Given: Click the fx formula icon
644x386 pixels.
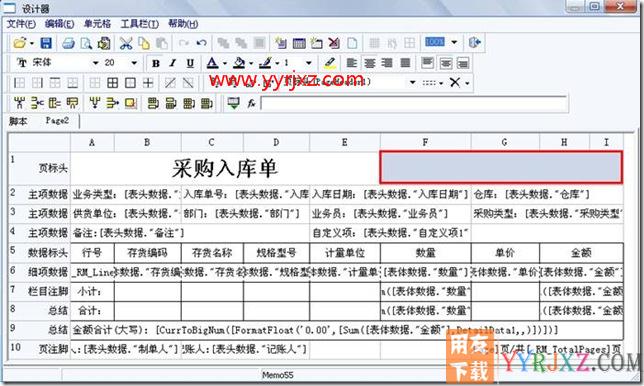Looking at the screenshot, I should [251, 103].
